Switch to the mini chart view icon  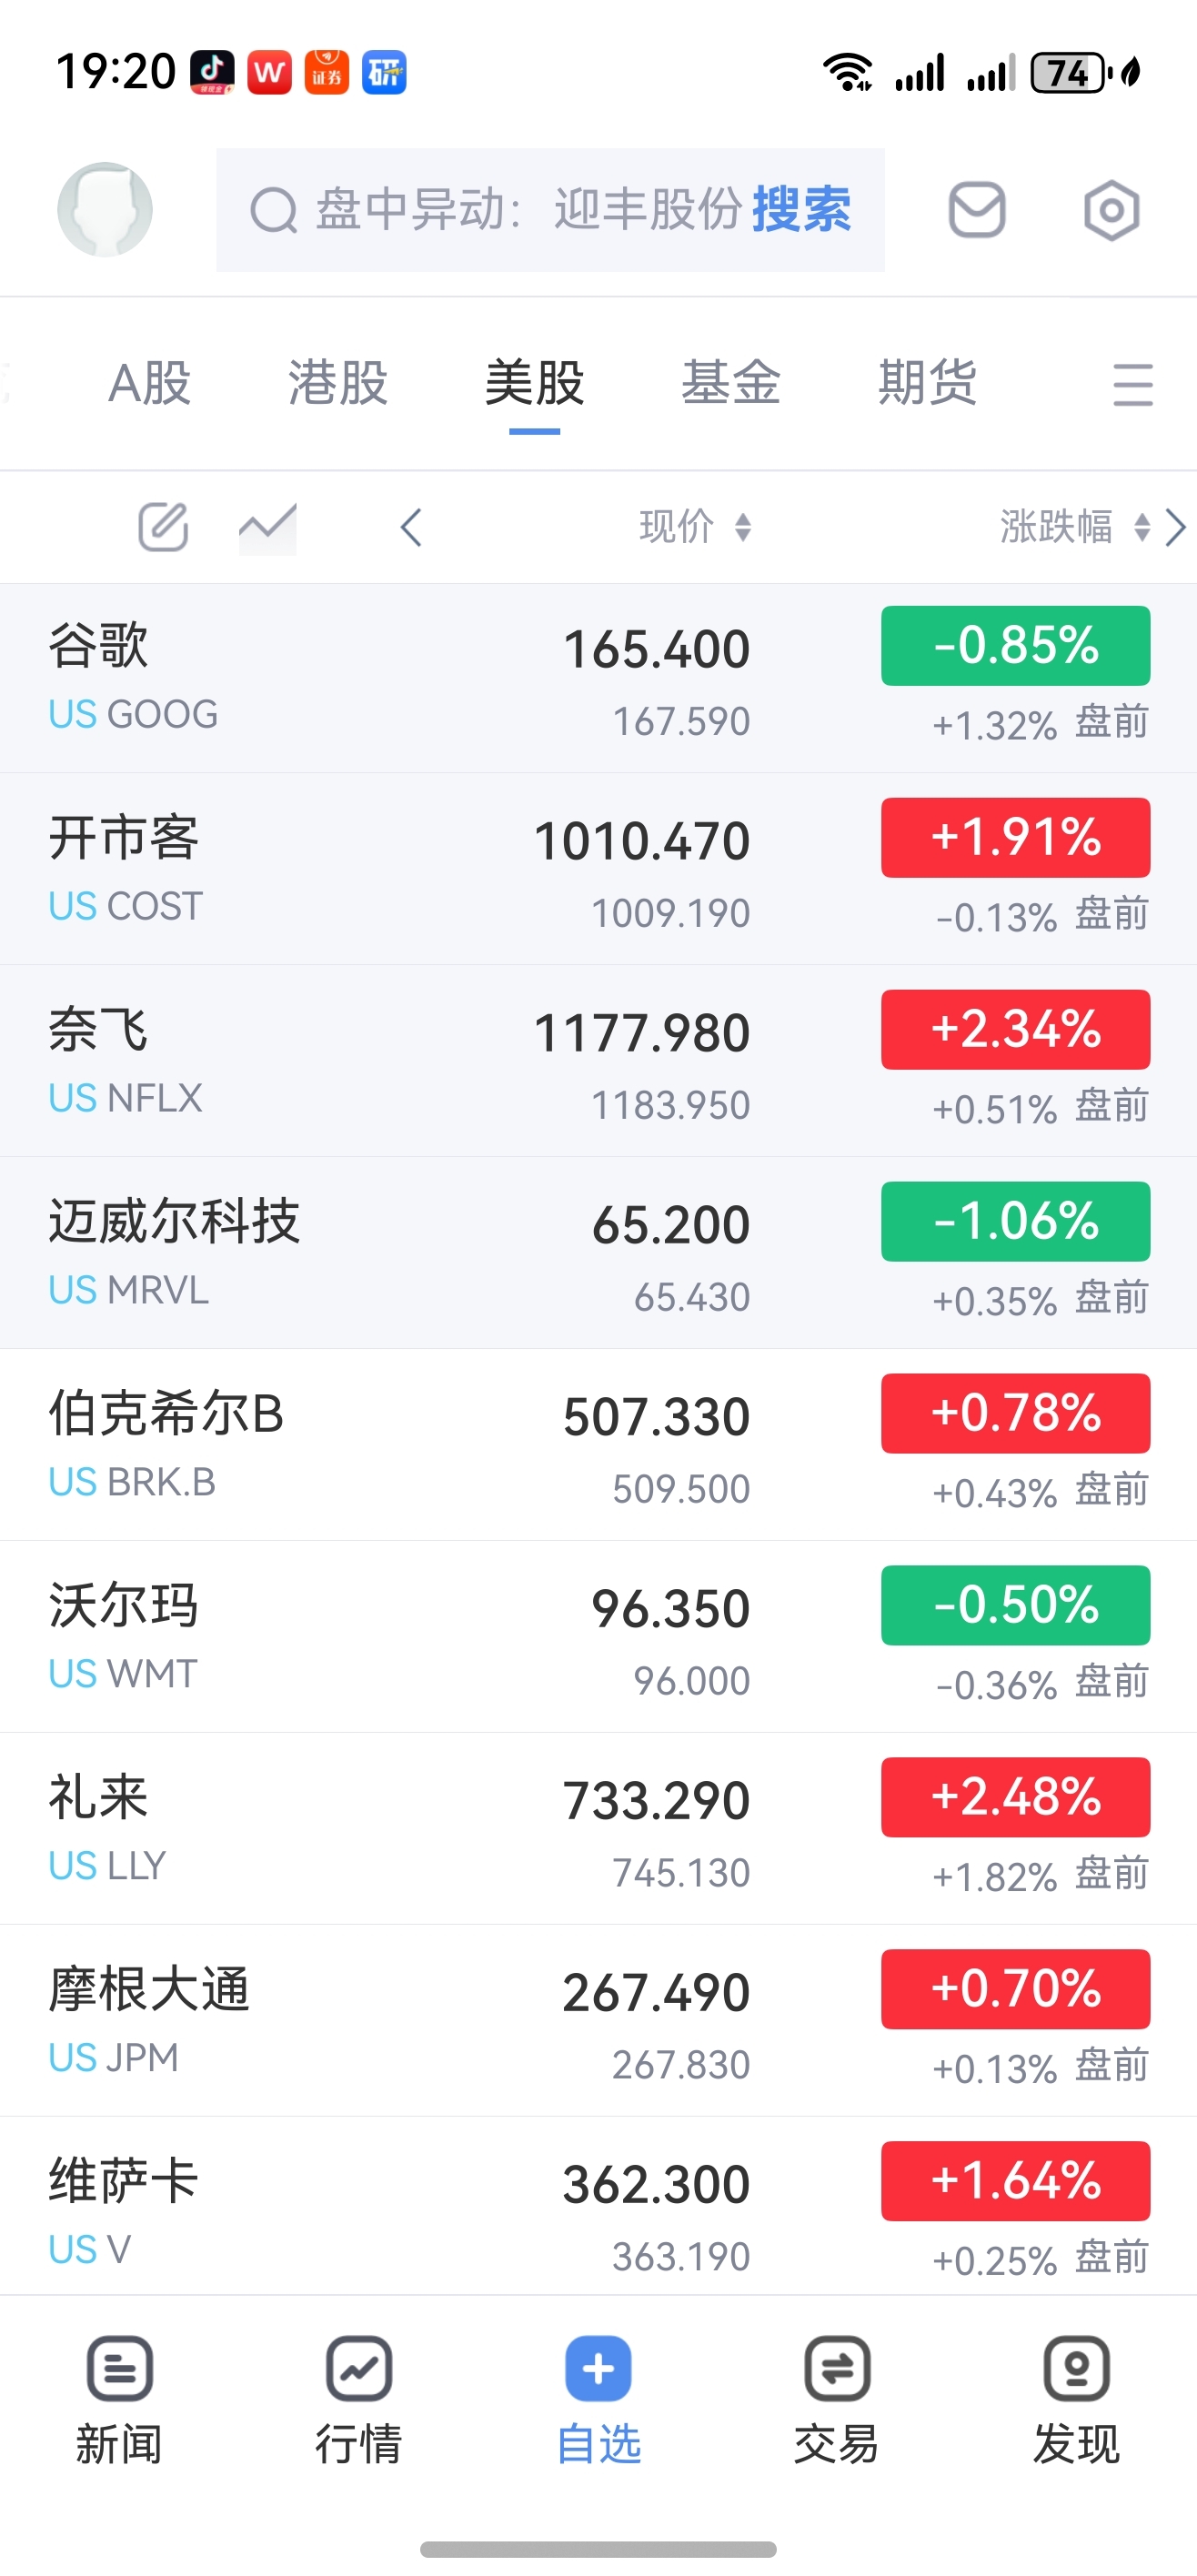[x=267, y=527]
